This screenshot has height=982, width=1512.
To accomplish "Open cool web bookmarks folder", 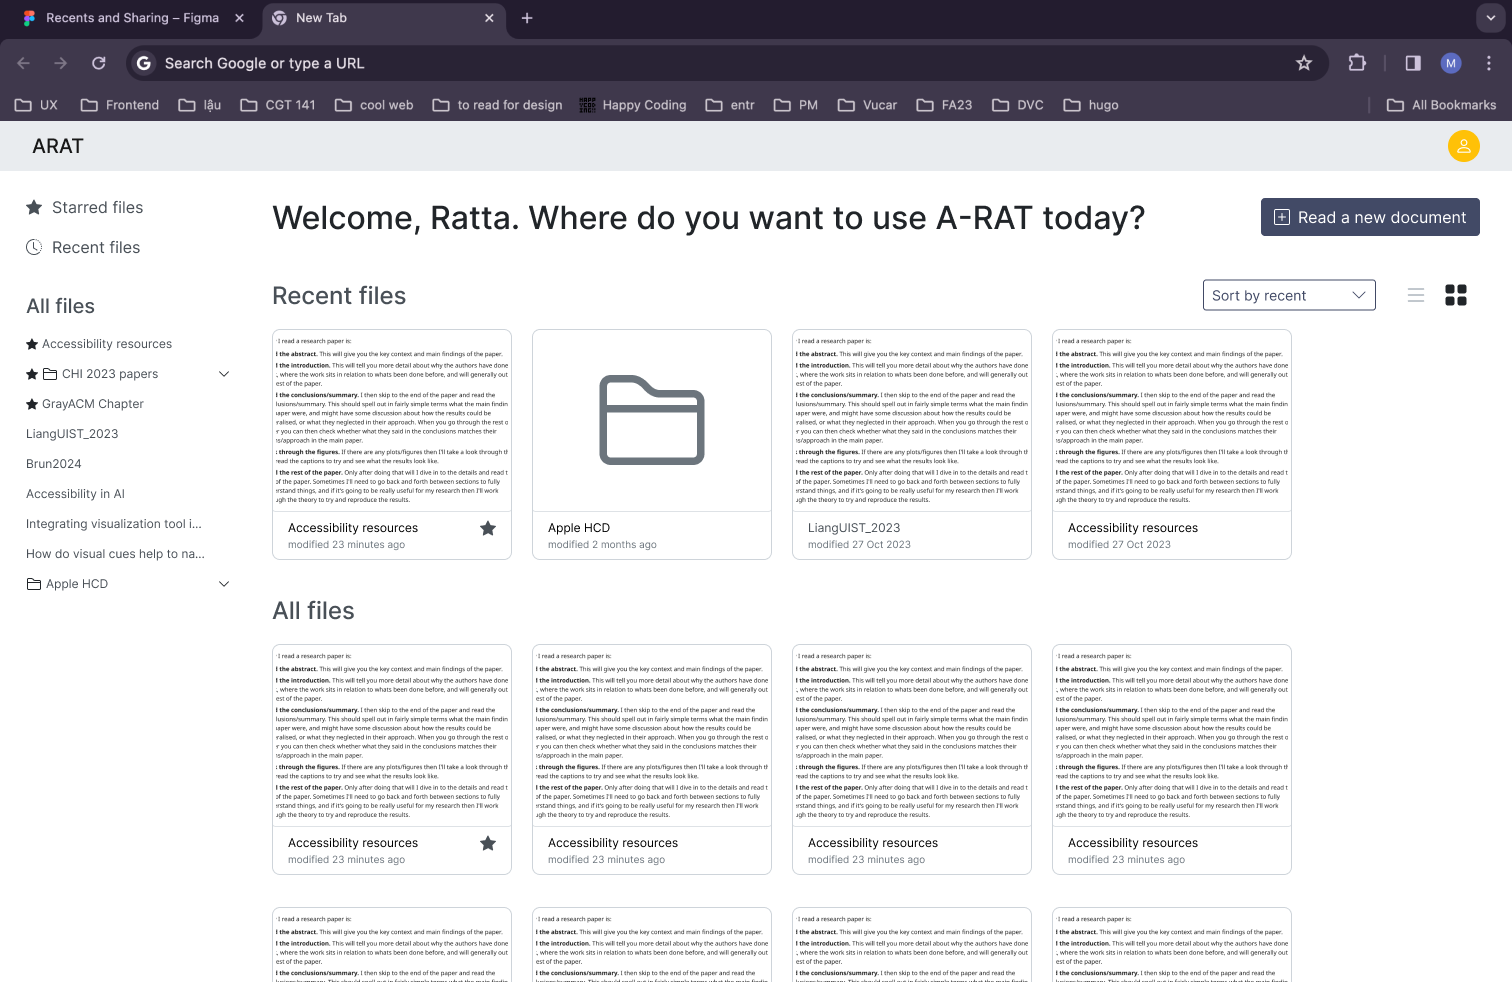I will click(374, 105).
